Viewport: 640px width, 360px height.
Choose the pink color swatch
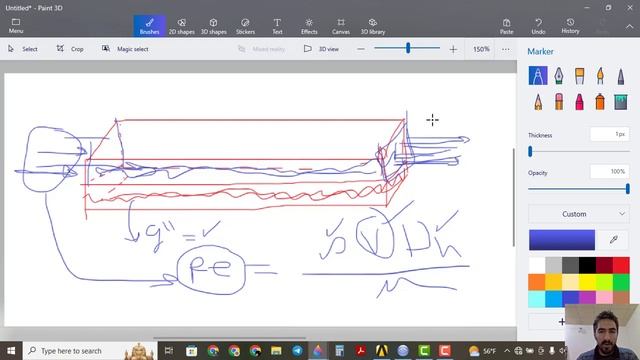(x=604, y=299)
